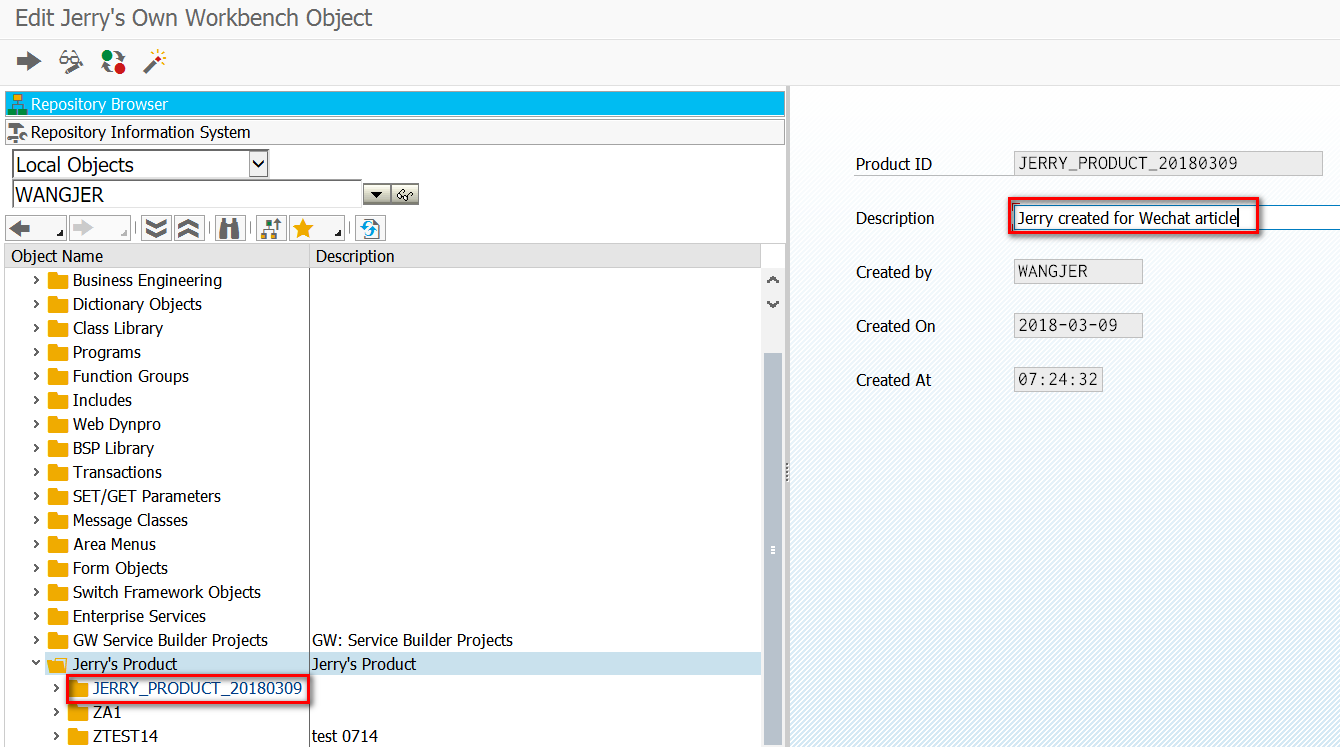Click the Created At field 07:24:32
Image resolution: width=1340 pixels, height=747 pixels.
pos(1058,380)
